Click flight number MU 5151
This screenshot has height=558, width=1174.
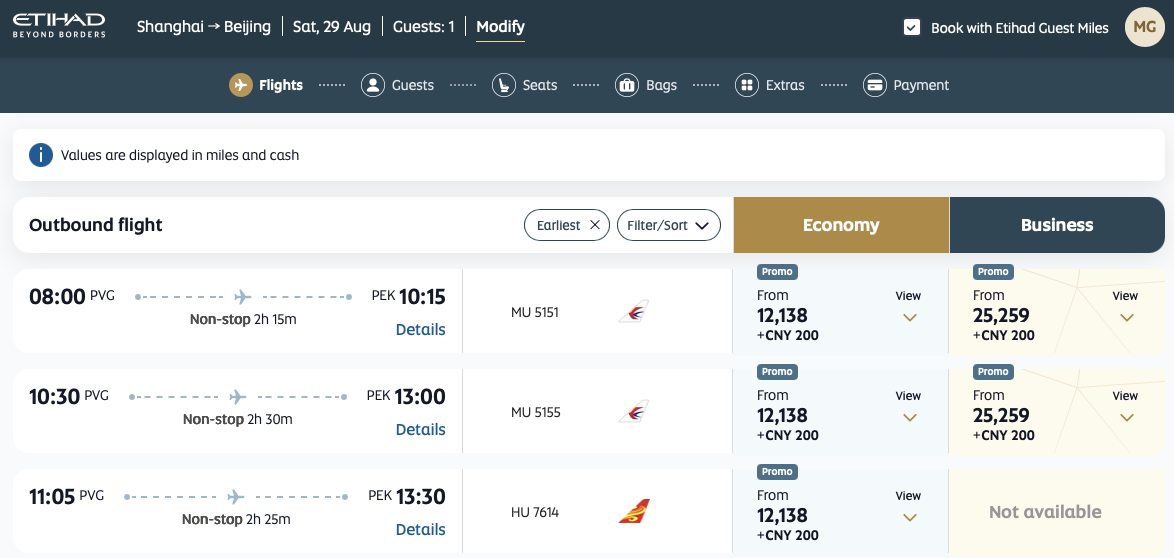535,312
